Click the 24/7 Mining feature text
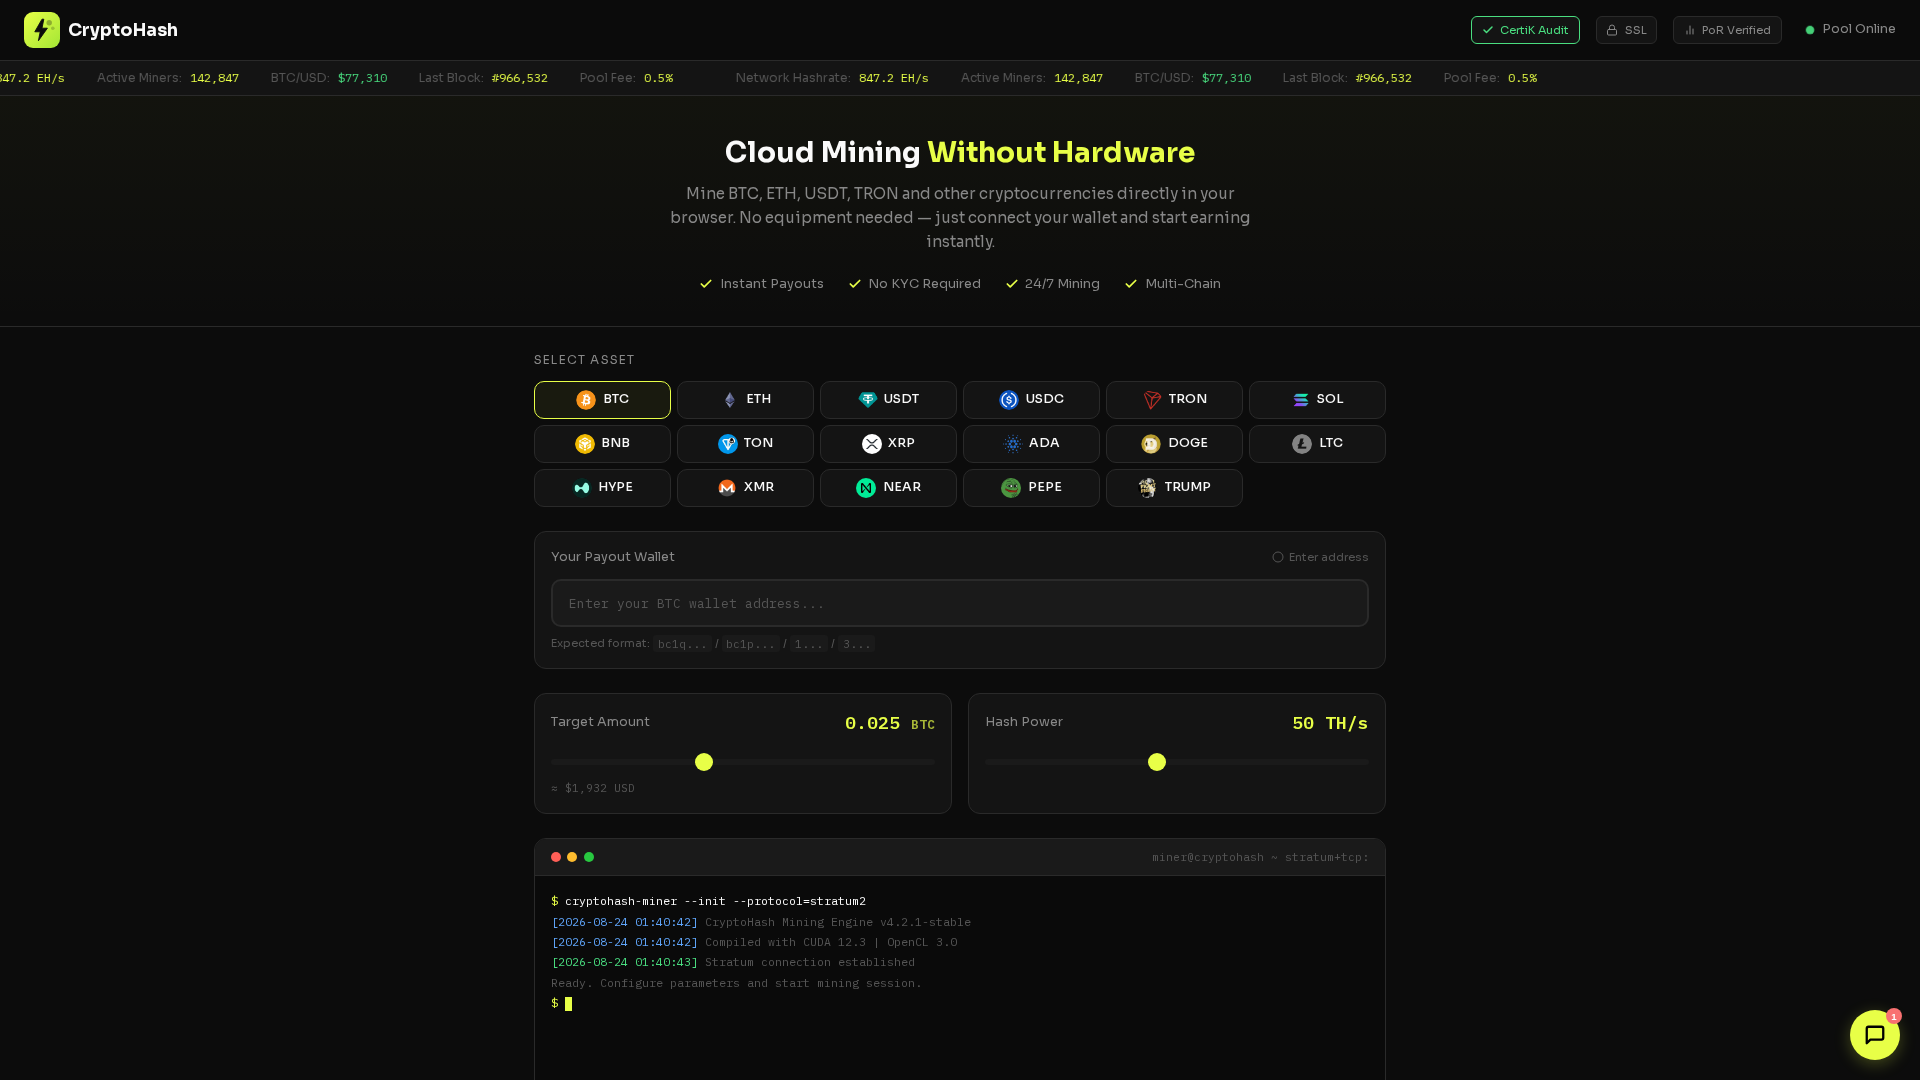 click(x=1062, y=284)
